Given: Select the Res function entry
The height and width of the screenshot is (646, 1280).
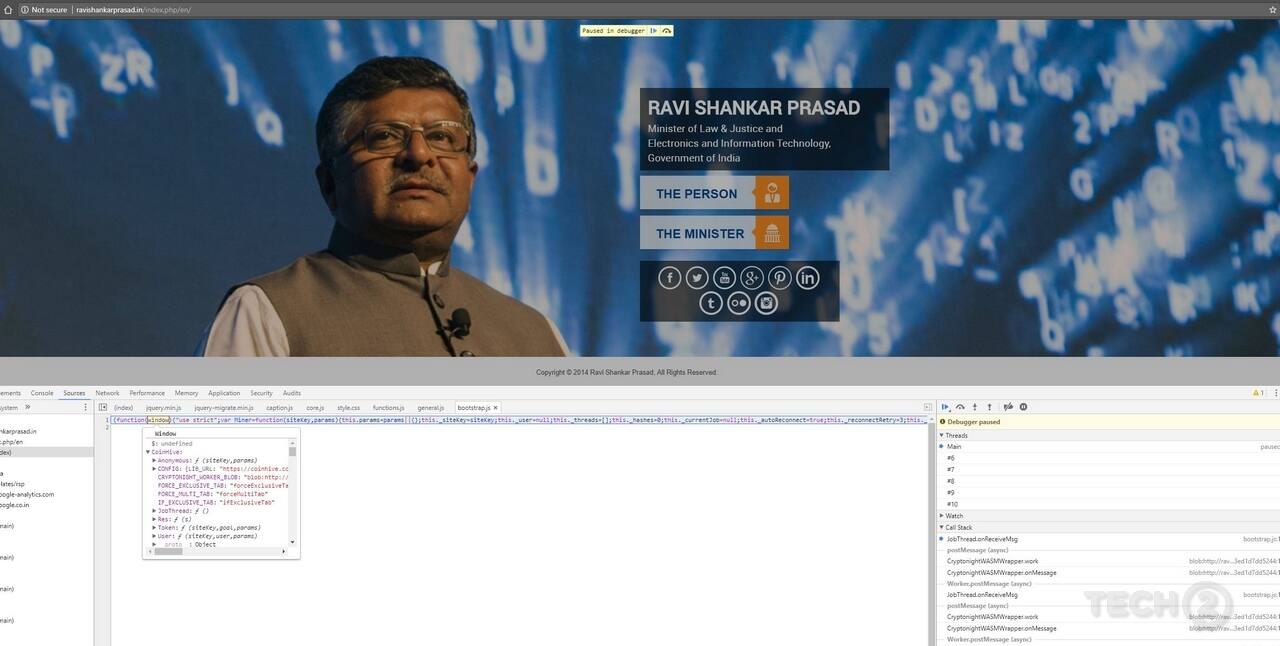Looking at the screenshot, I should point(175,519).
